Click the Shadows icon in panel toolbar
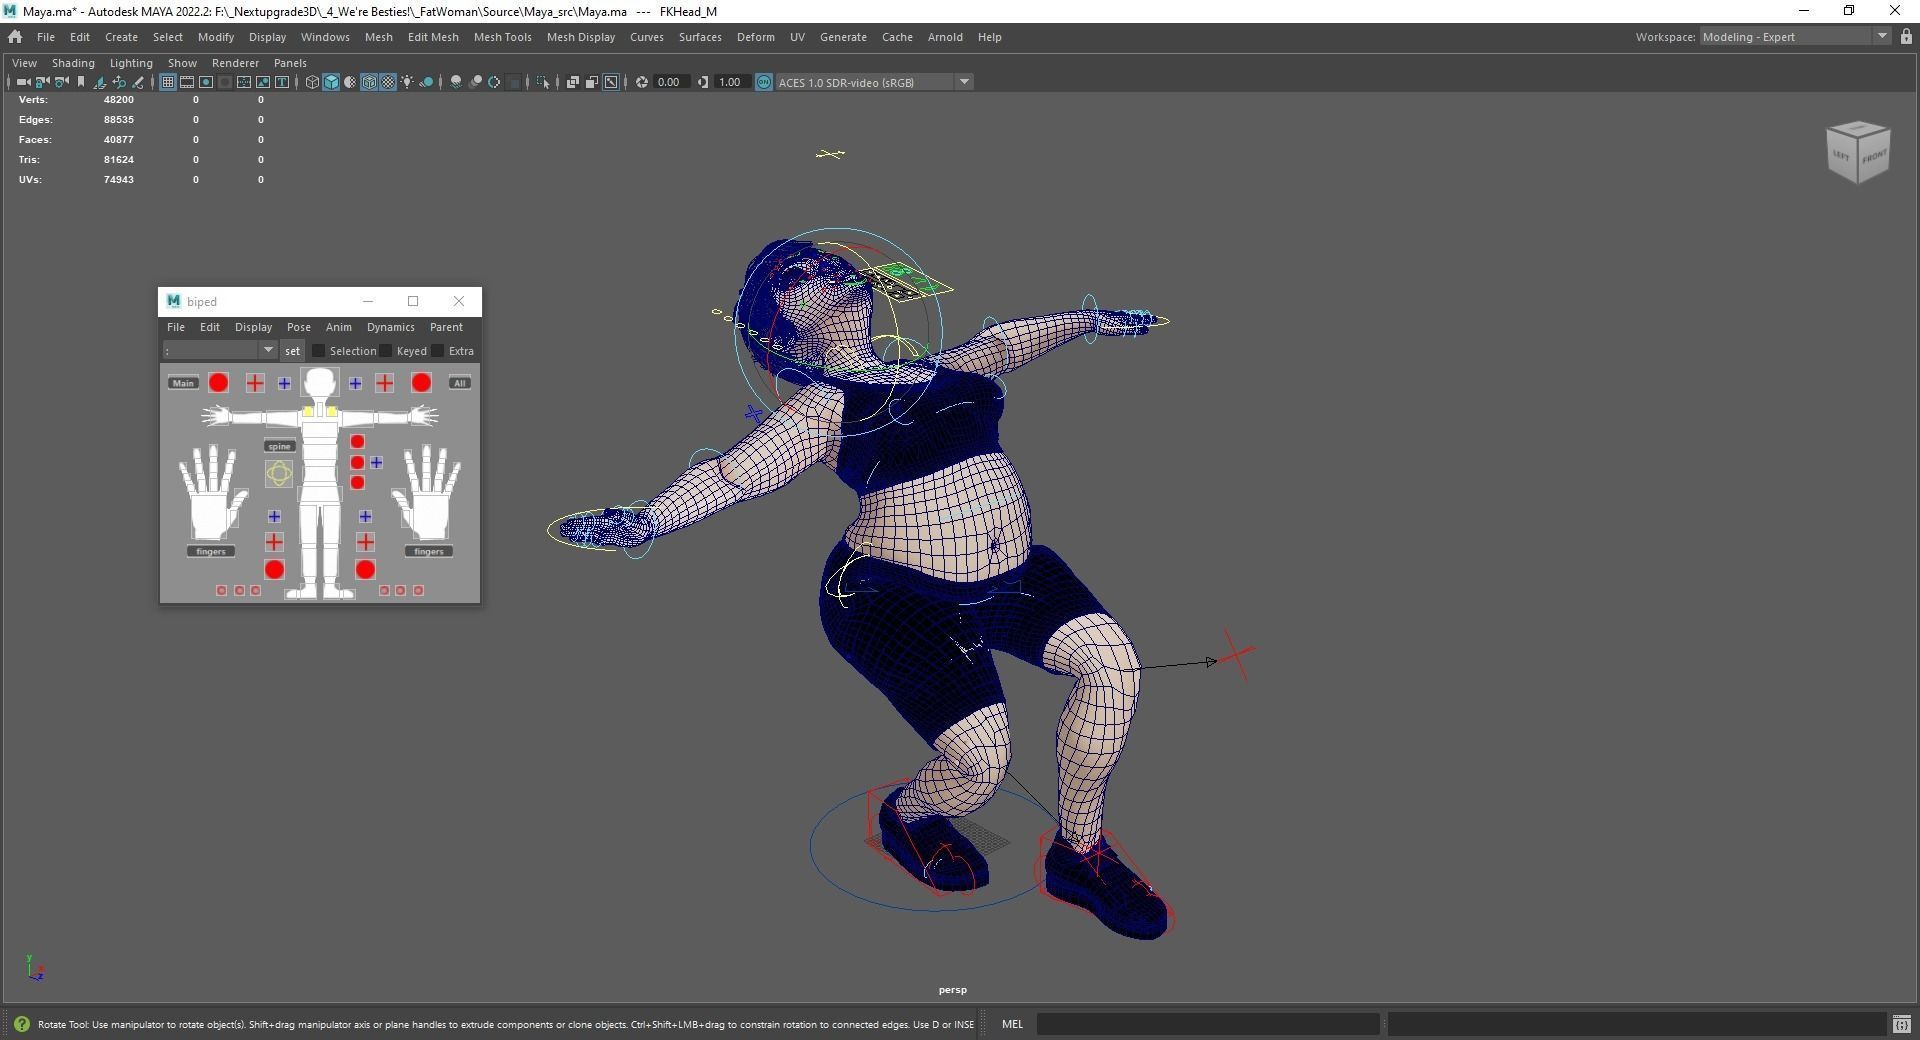Screen dimensions: 1920x1040 click(x=426, y=82)
